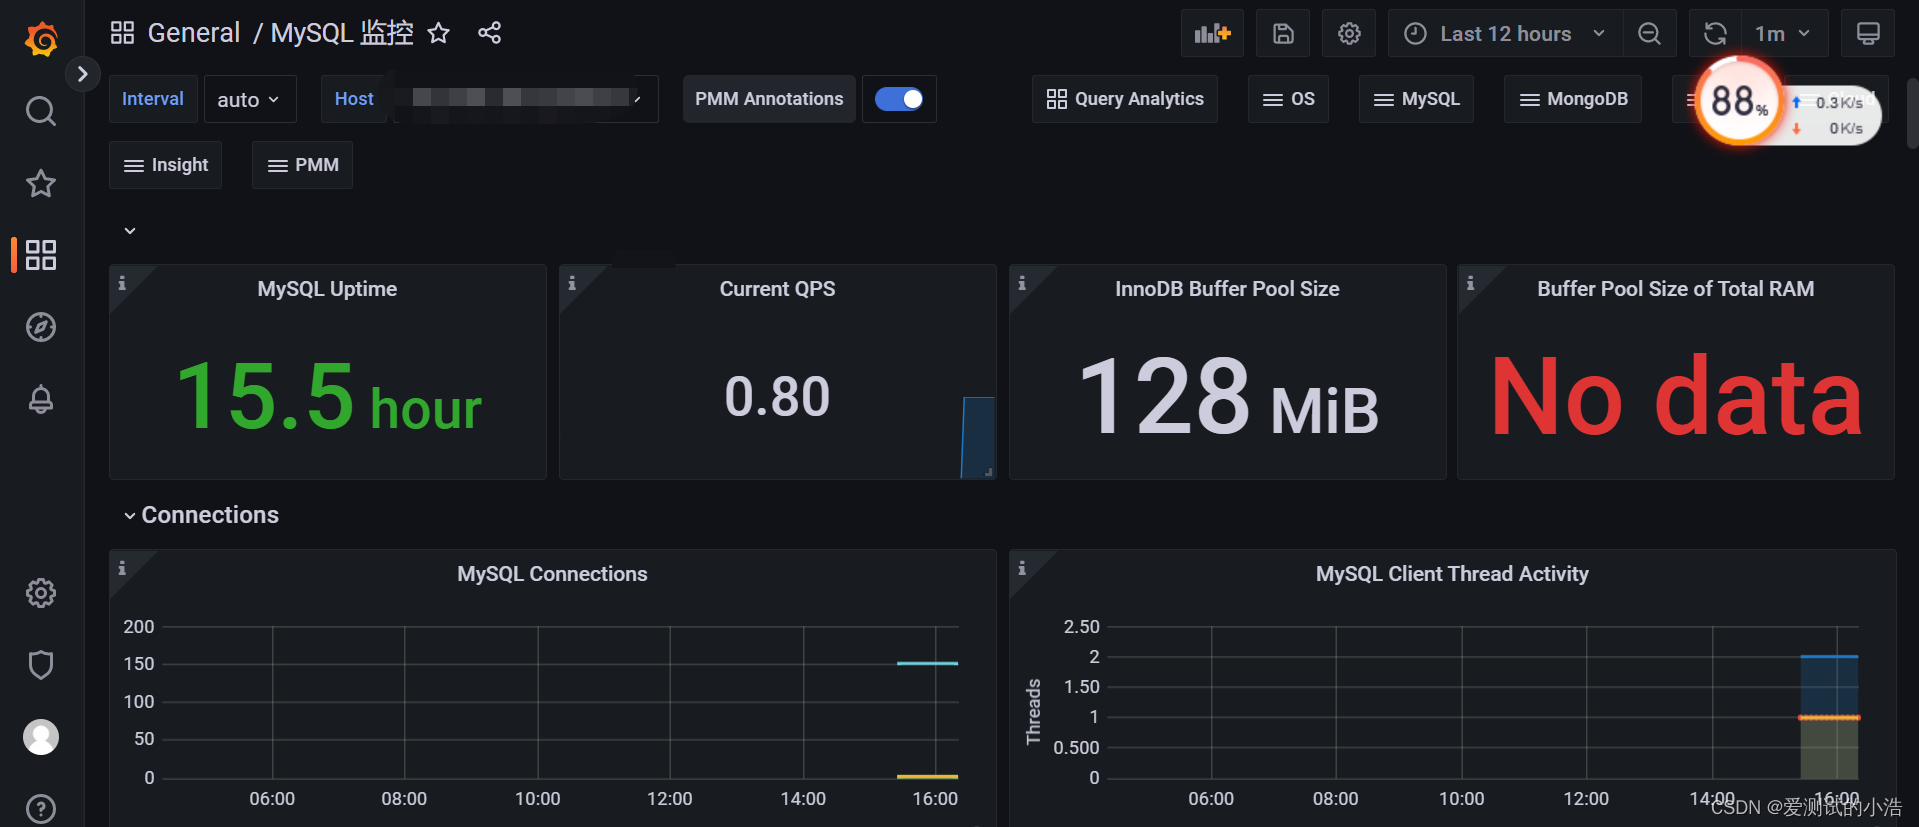
Task: Open the MySQL Connections panel title menu
Action: (x=552, y=574)
